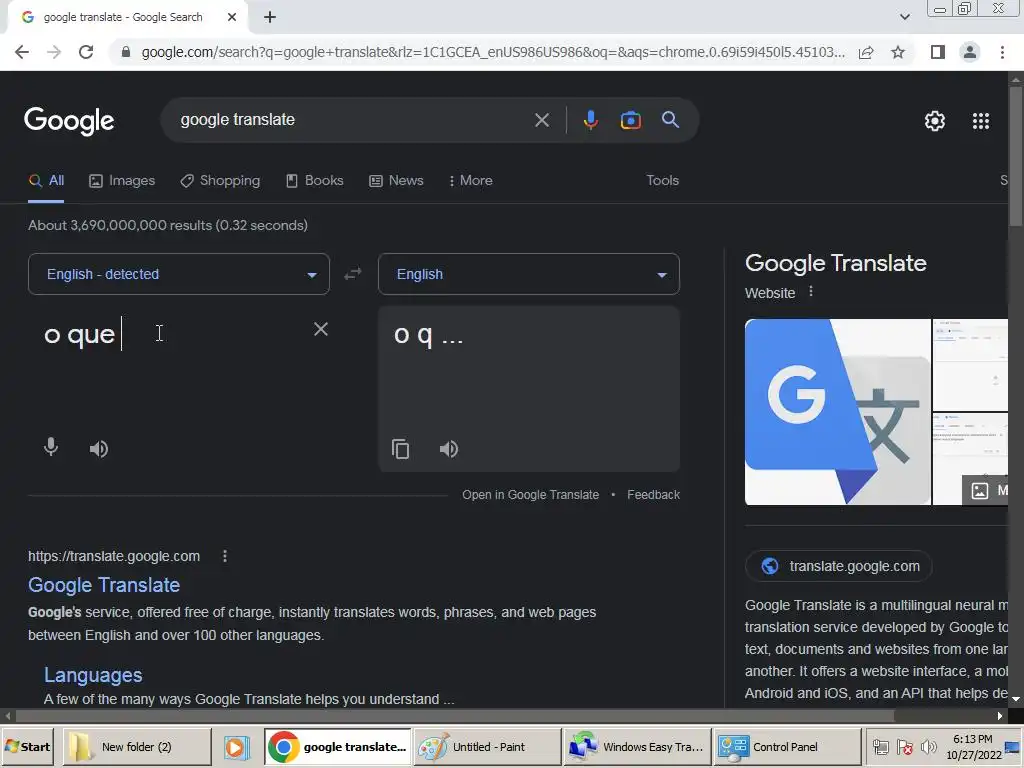Viewport: 1024px width, 768px height.
Task: Expand the More search categories
Action: tap(471, 180)
